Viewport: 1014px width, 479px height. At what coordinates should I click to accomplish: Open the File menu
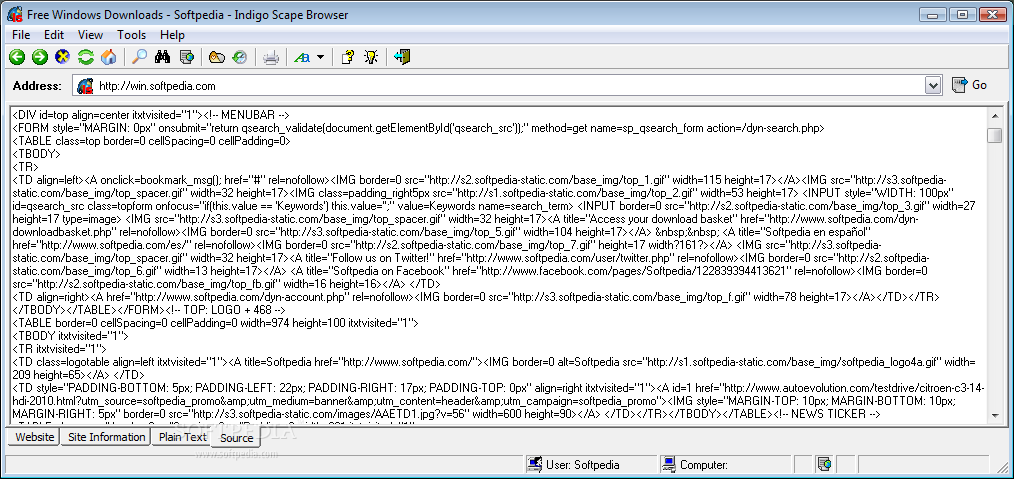(21, 35)
